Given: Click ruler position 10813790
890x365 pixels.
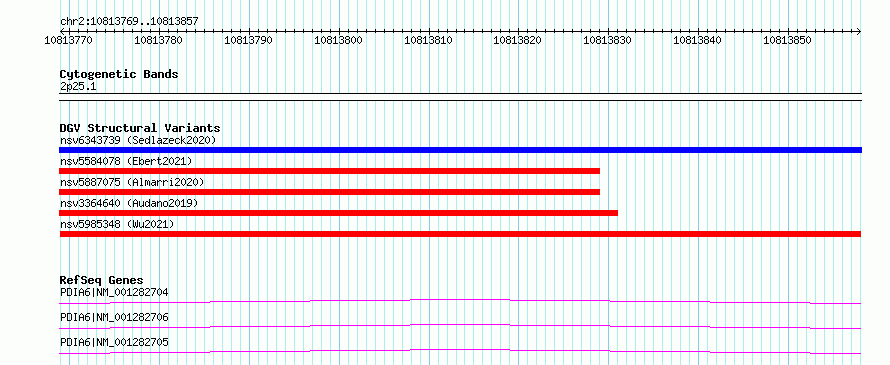Looking at the screenshot, I should pyautogui.click(x=248, y=40).
